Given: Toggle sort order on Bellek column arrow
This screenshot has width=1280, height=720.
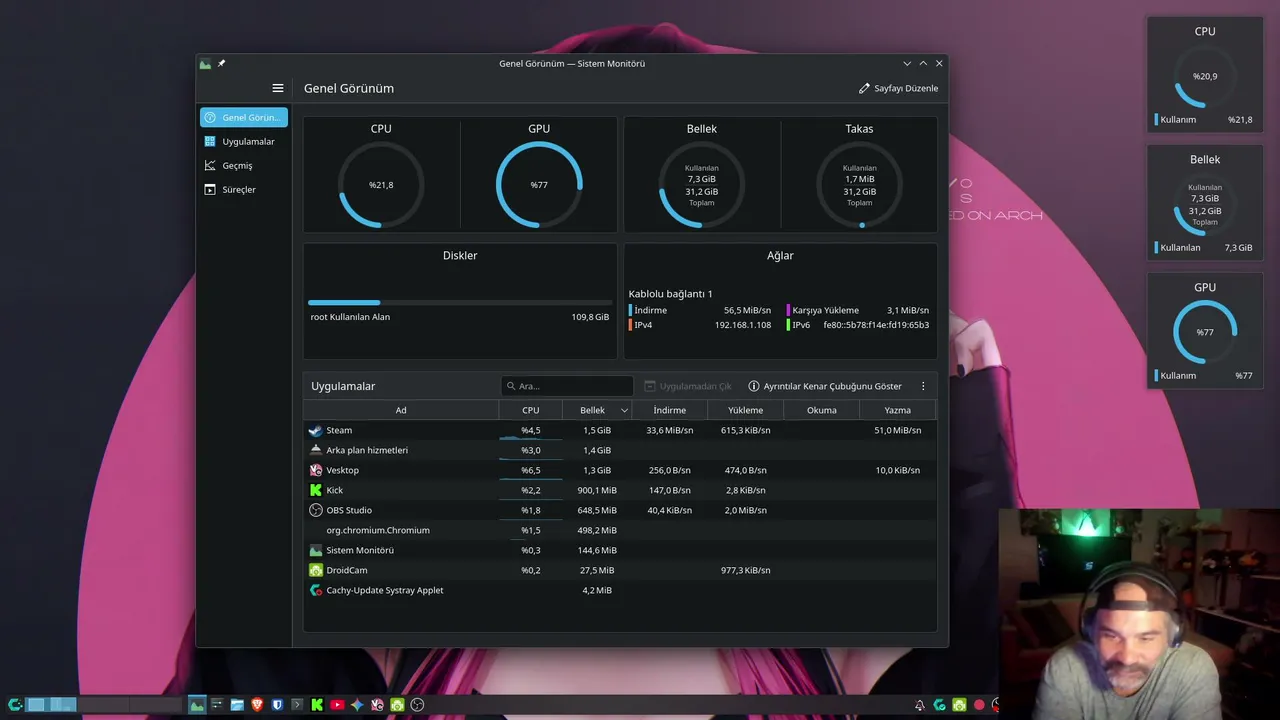Looking at the screenshot, I should click(x=625, y=410).
